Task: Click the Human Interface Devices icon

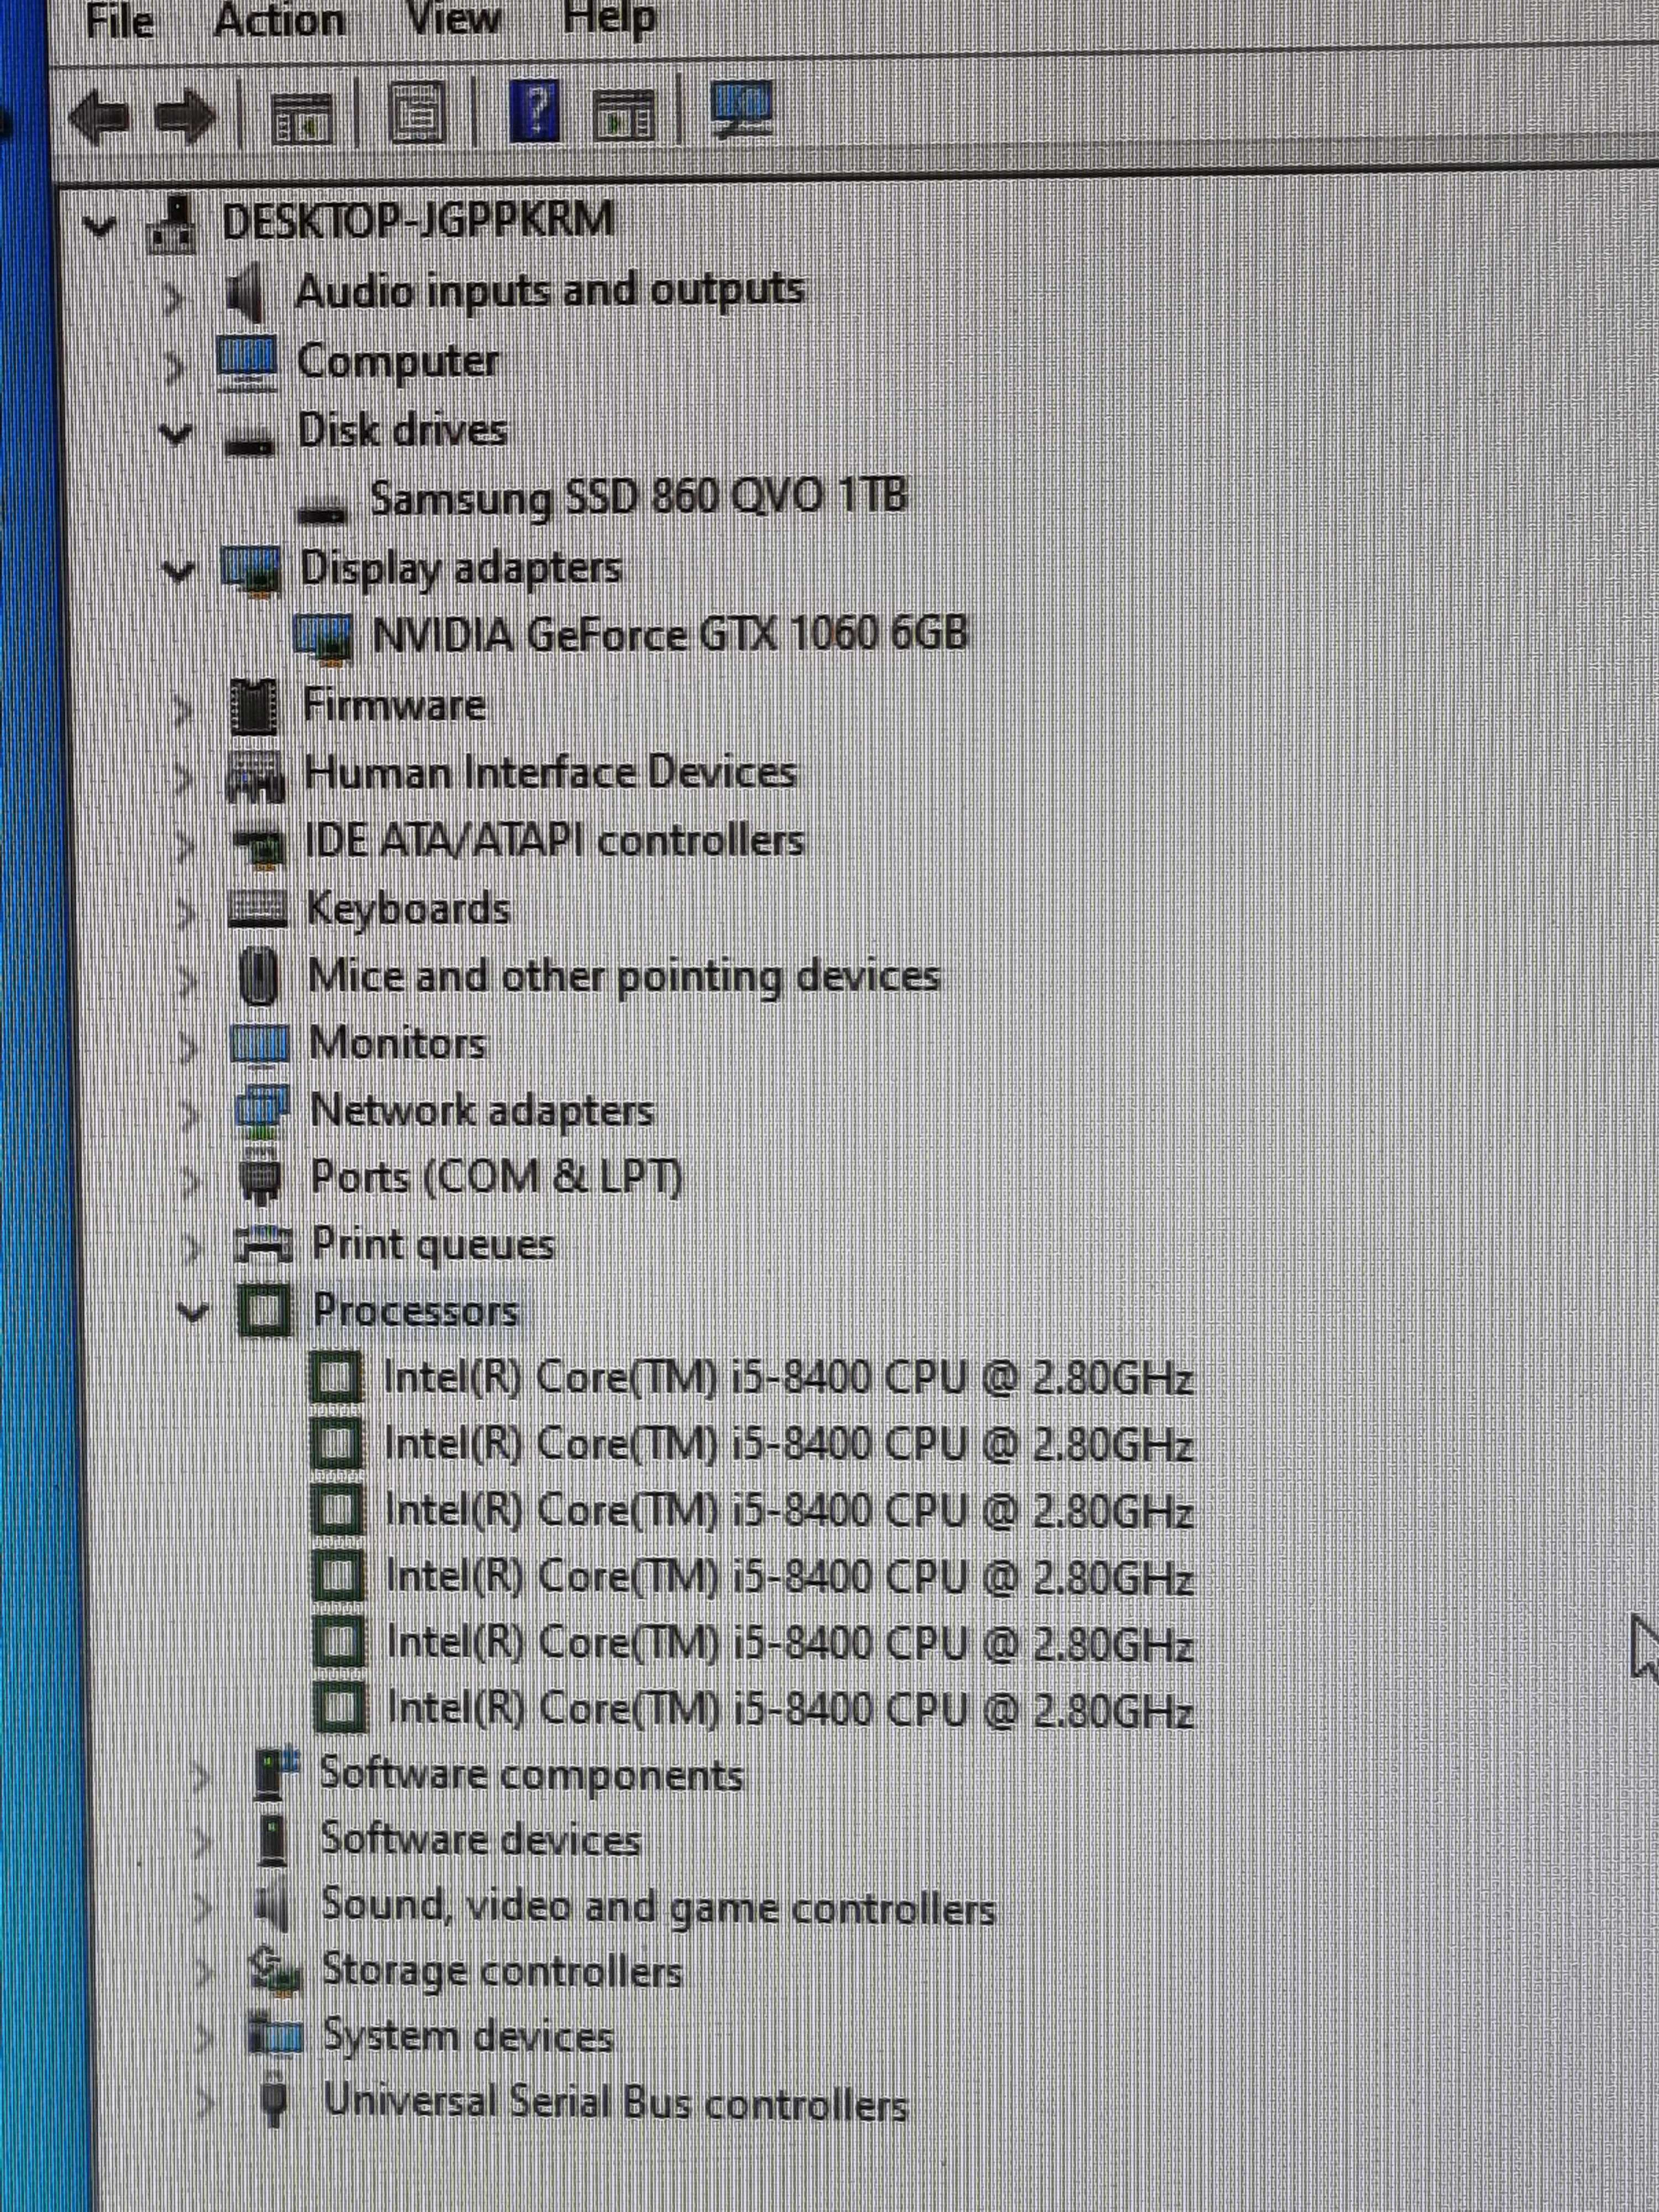Action: (255, 776)
